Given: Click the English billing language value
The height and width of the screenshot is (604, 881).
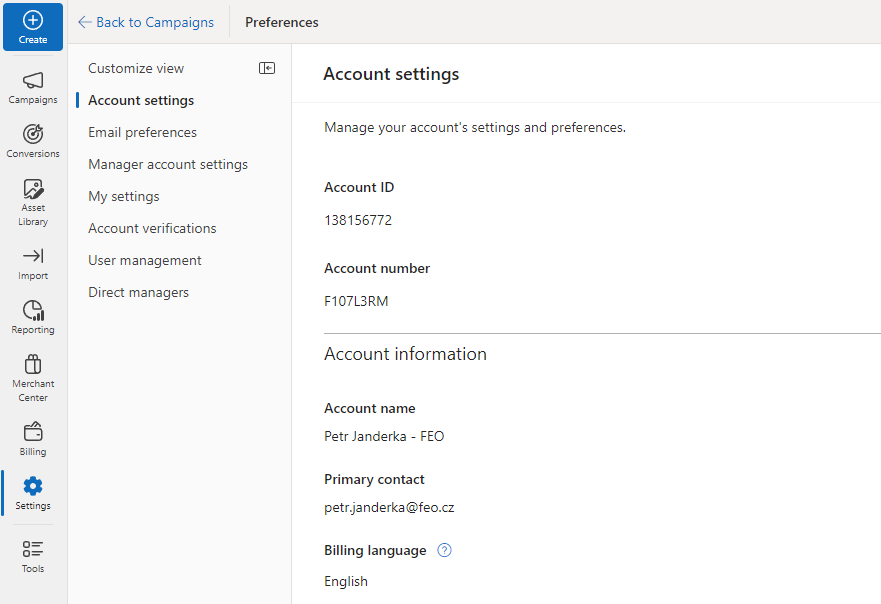Looking at the screenshot, I should [346, 581].
